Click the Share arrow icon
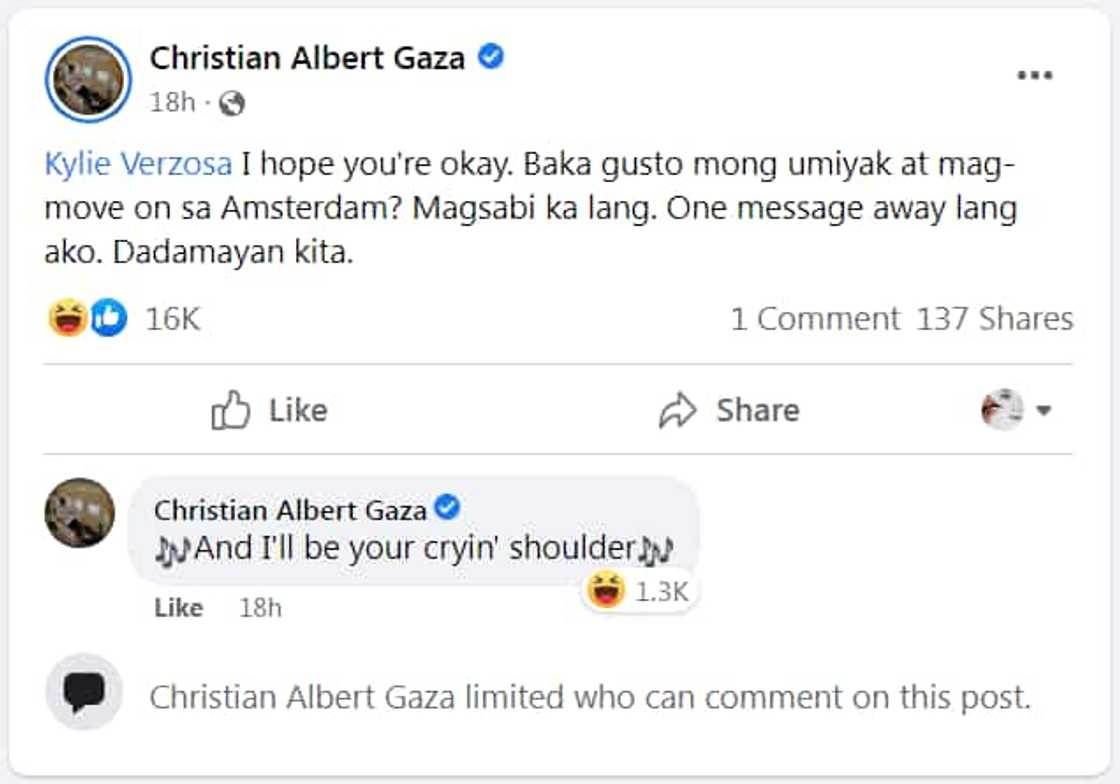This screenshot has height=784, width=1120. pyautogui.click(x=677, y=410)
